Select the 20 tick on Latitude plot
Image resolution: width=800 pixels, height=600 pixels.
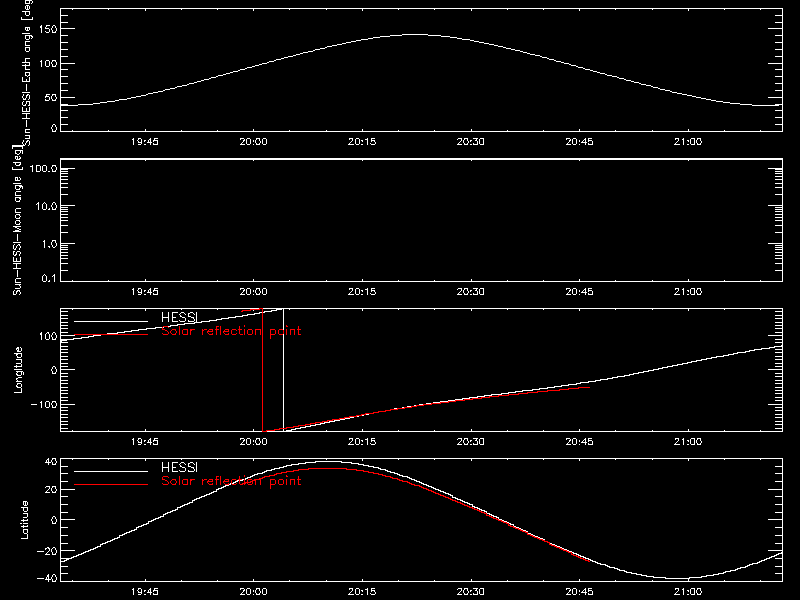coord(51,490)
